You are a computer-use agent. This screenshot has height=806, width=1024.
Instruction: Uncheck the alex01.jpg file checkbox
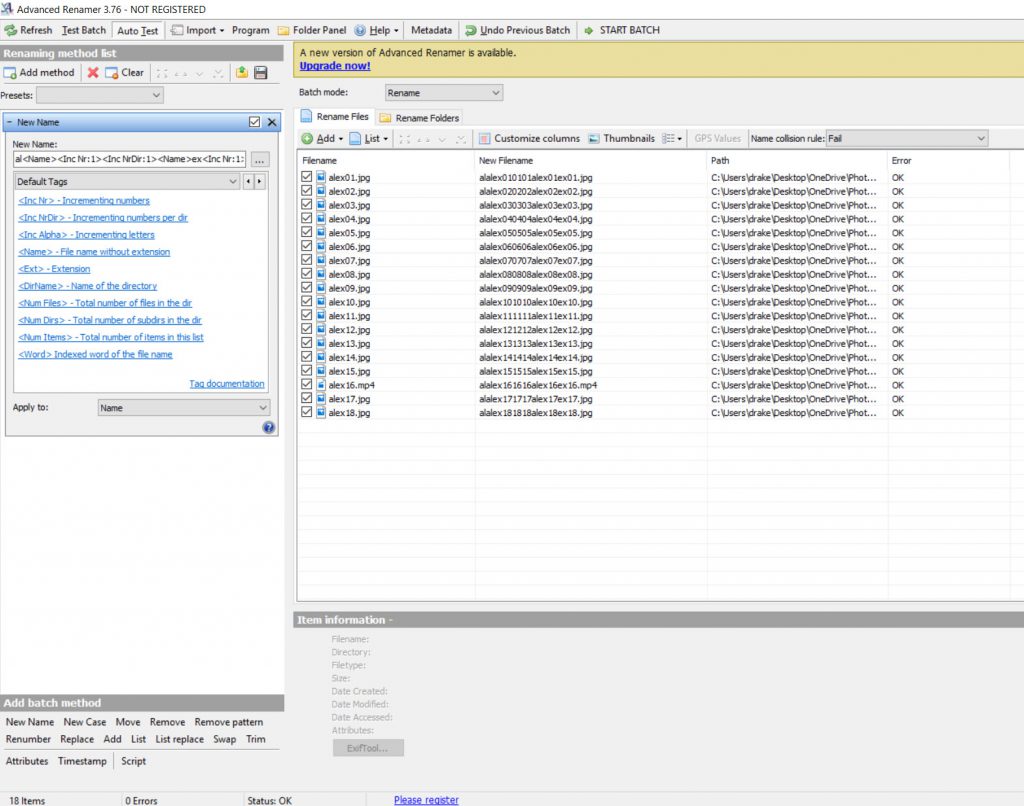click(307, 177)
